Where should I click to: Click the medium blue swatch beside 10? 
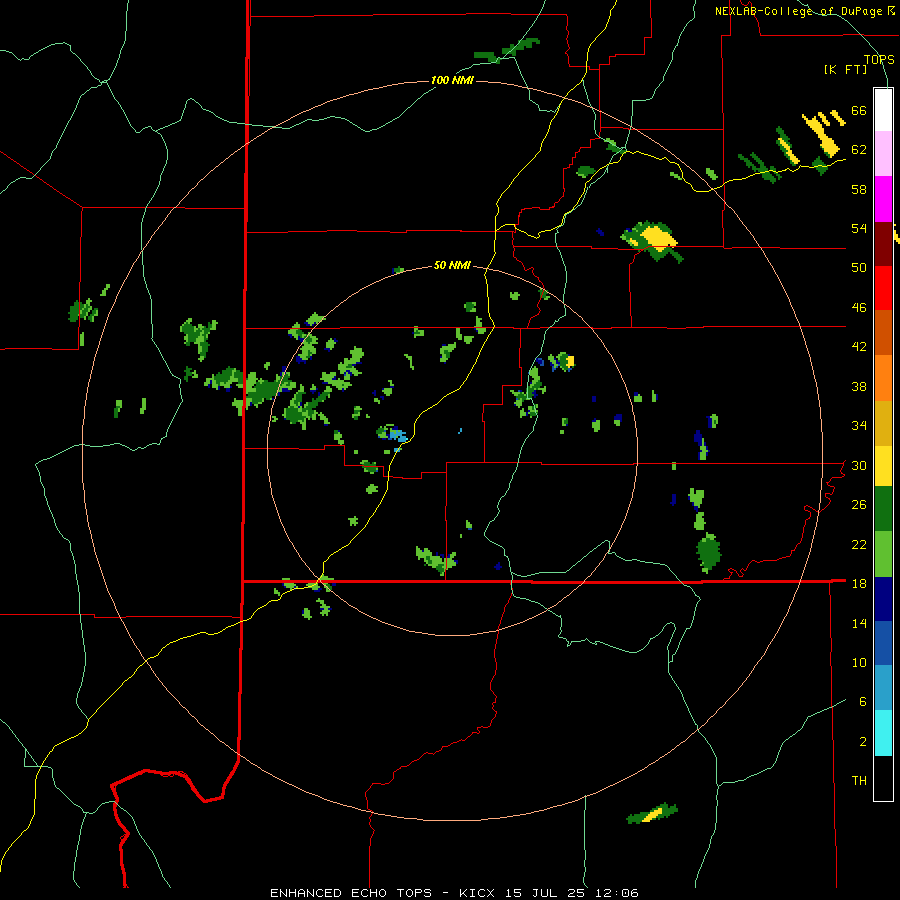click(x=883, y=643)
